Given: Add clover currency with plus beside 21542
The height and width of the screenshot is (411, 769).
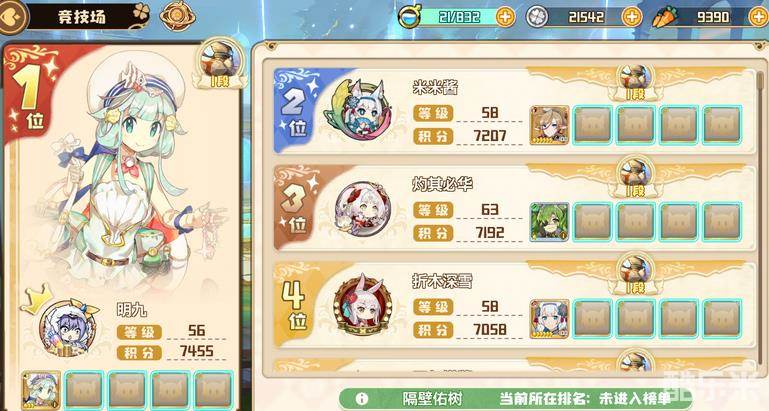Looking at the screenshot, I should click(x=632, y=17).
